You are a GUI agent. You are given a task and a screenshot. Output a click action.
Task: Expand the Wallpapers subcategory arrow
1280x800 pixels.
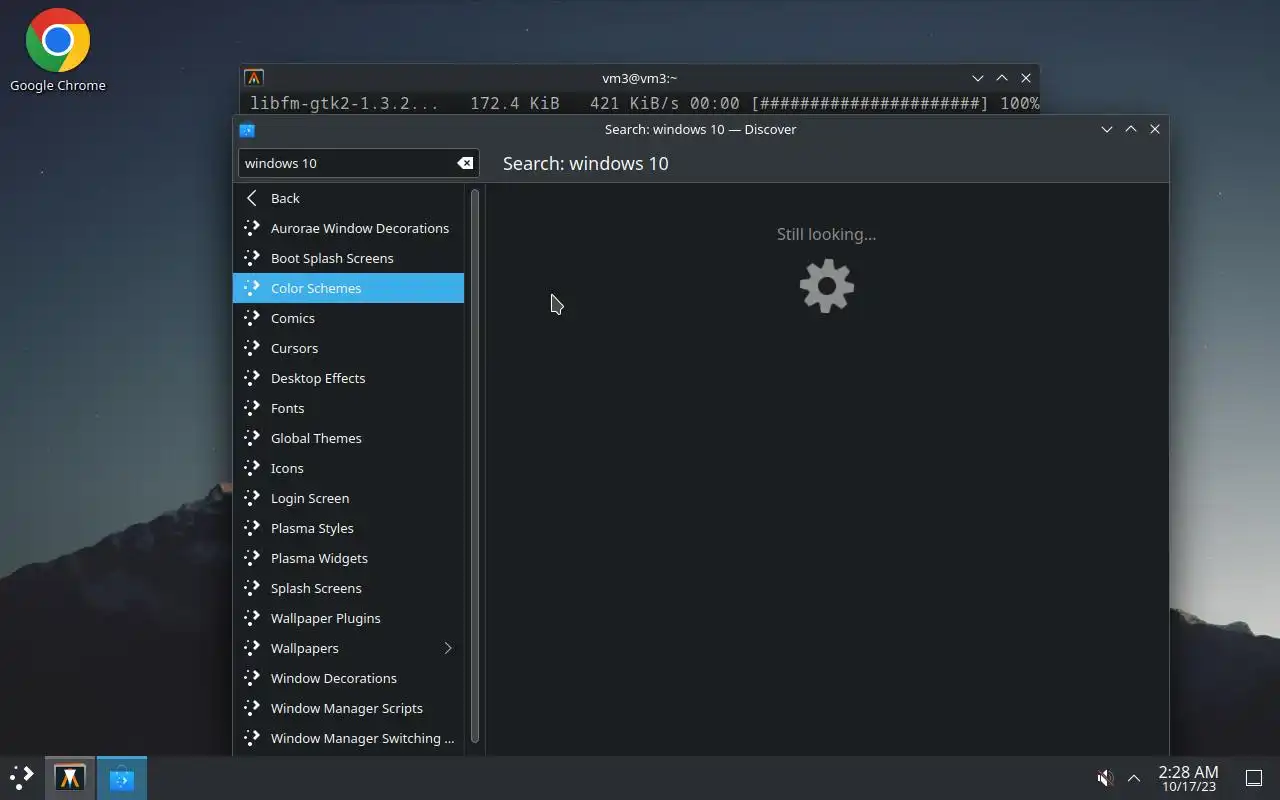(448, 648)
